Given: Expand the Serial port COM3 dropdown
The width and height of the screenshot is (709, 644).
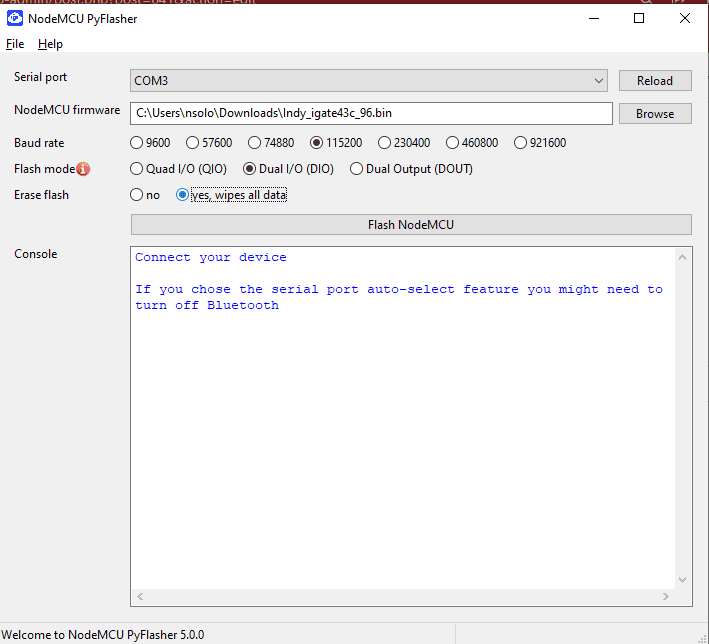Looking at the screenshot, I should point(598,81).
